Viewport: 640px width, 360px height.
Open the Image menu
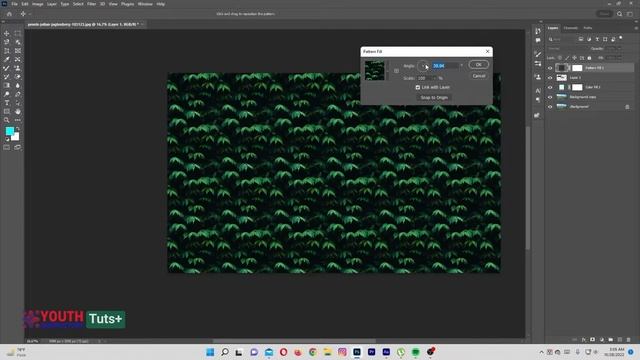point(38,4)
